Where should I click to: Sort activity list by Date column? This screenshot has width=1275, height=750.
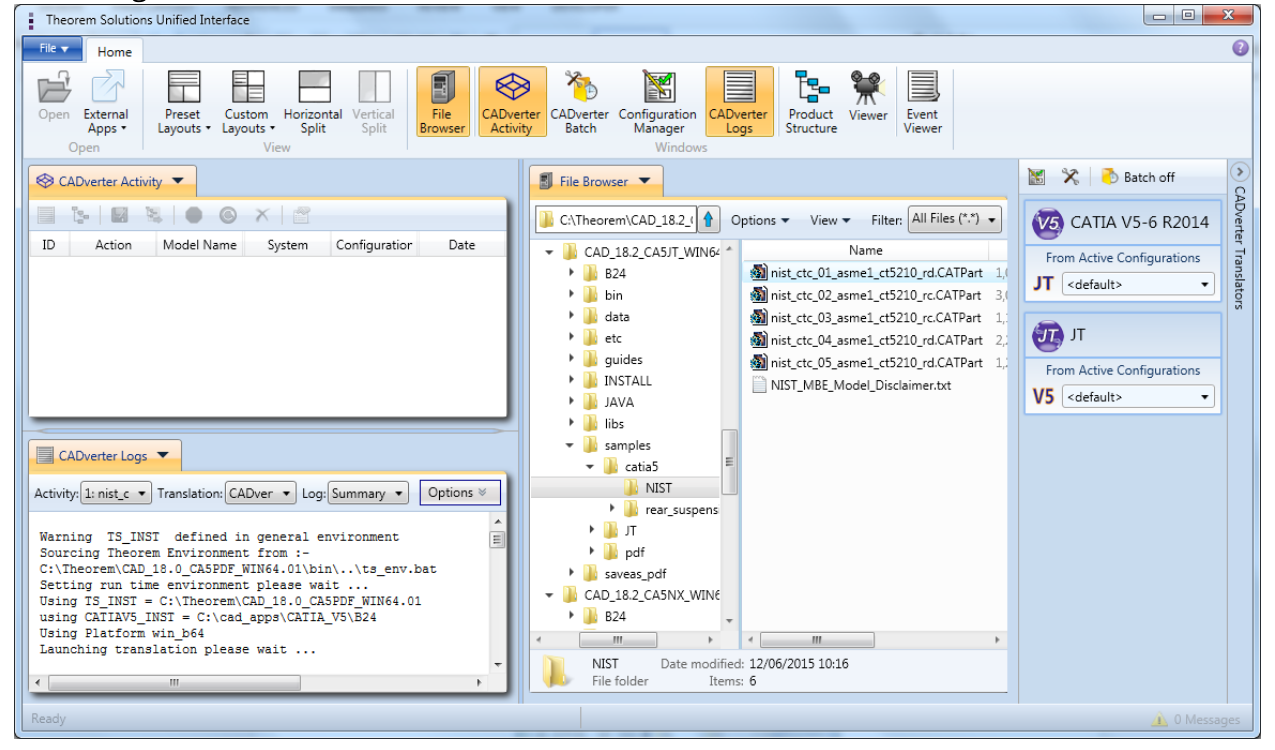(462, 245)
